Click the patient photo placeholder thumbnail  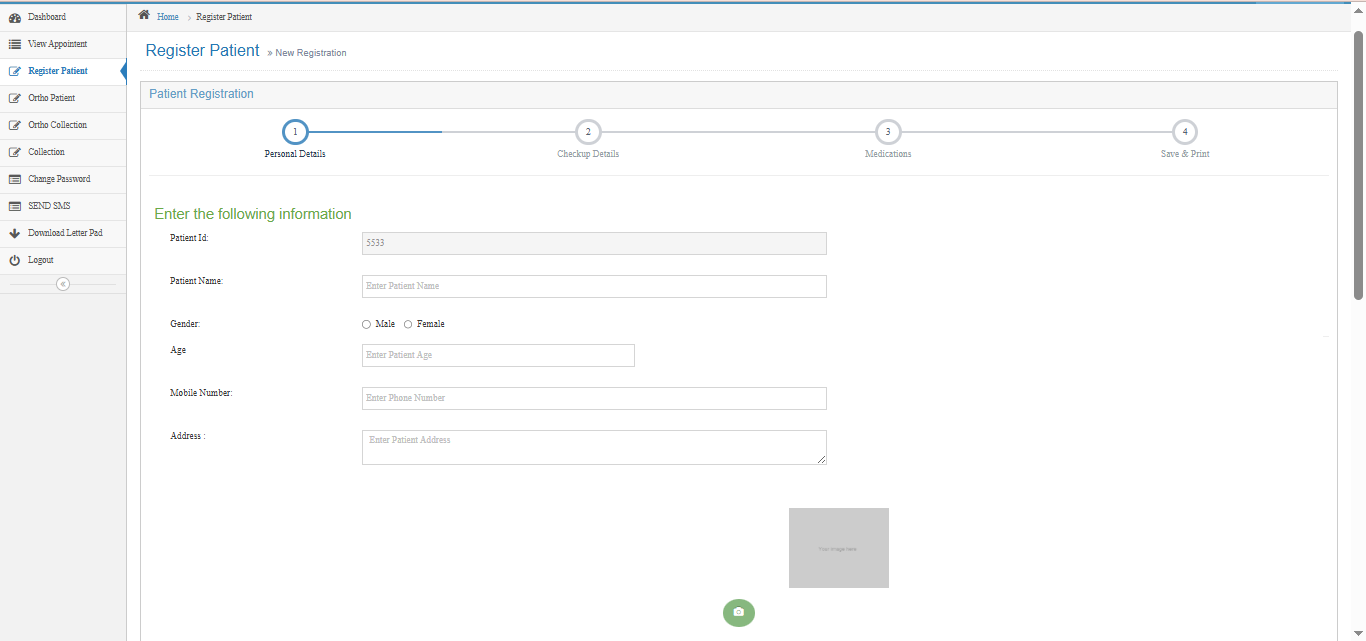838,548
